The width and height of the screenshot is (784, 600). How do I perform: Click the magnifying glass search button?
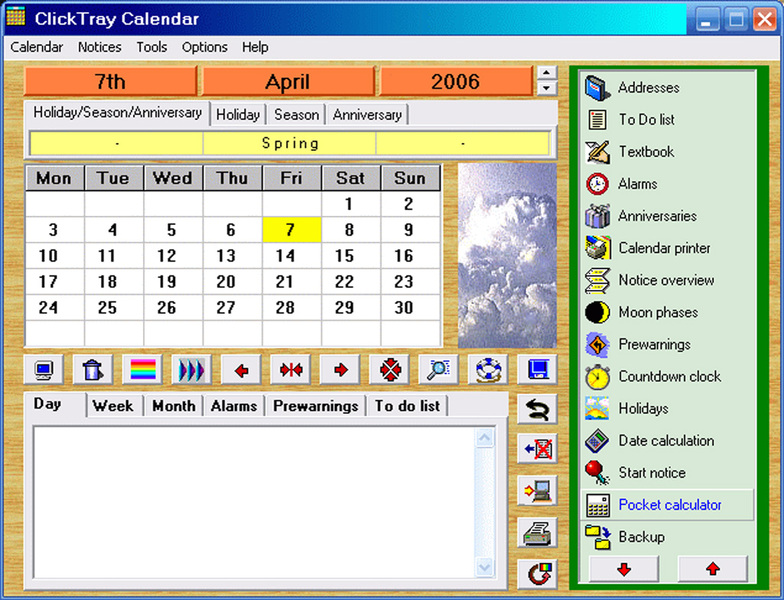click(x=438, y=370)
